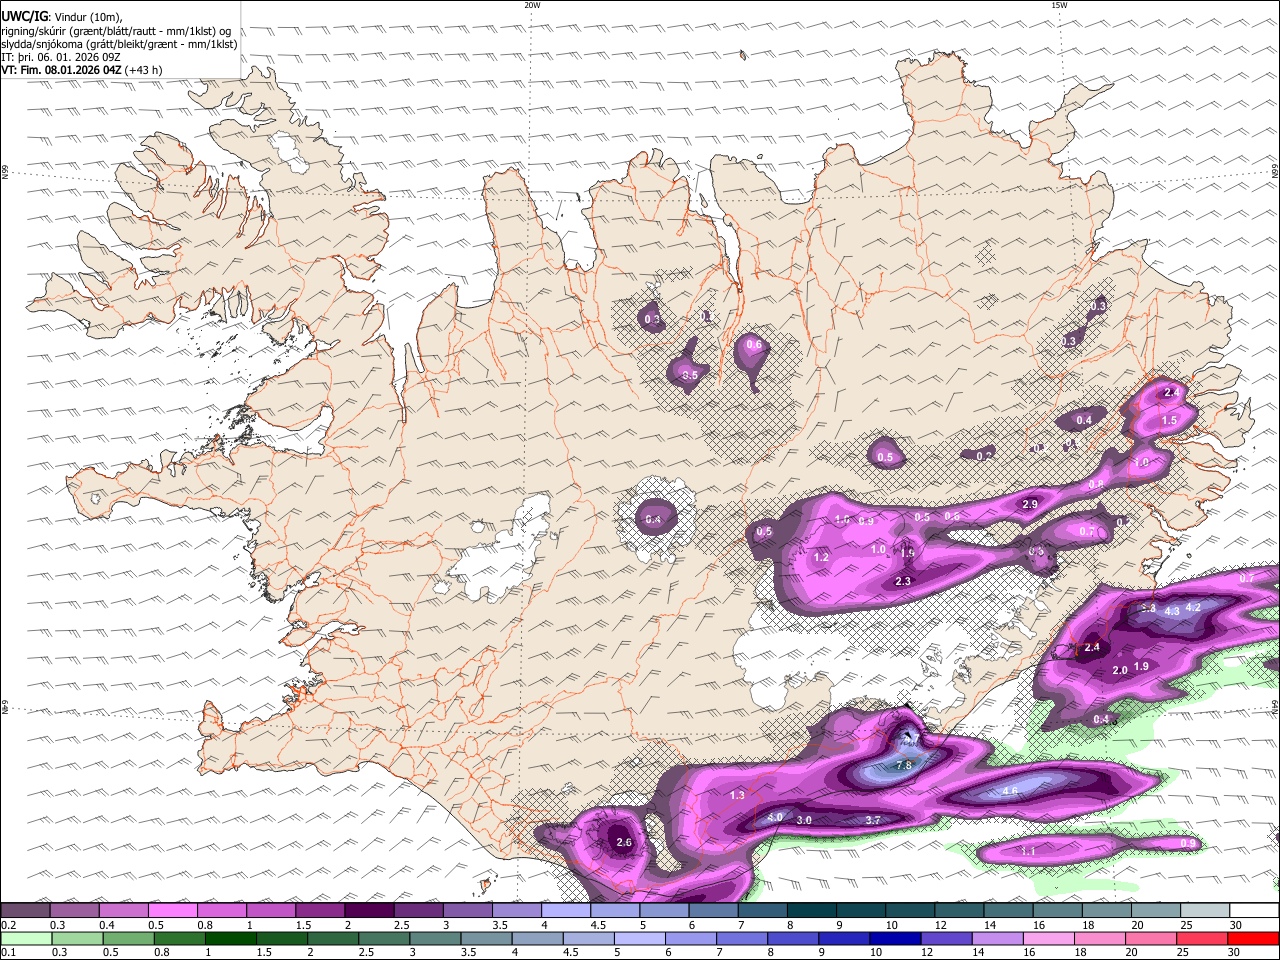Click the '14' label in the bottom legend row

coord(978,952)
